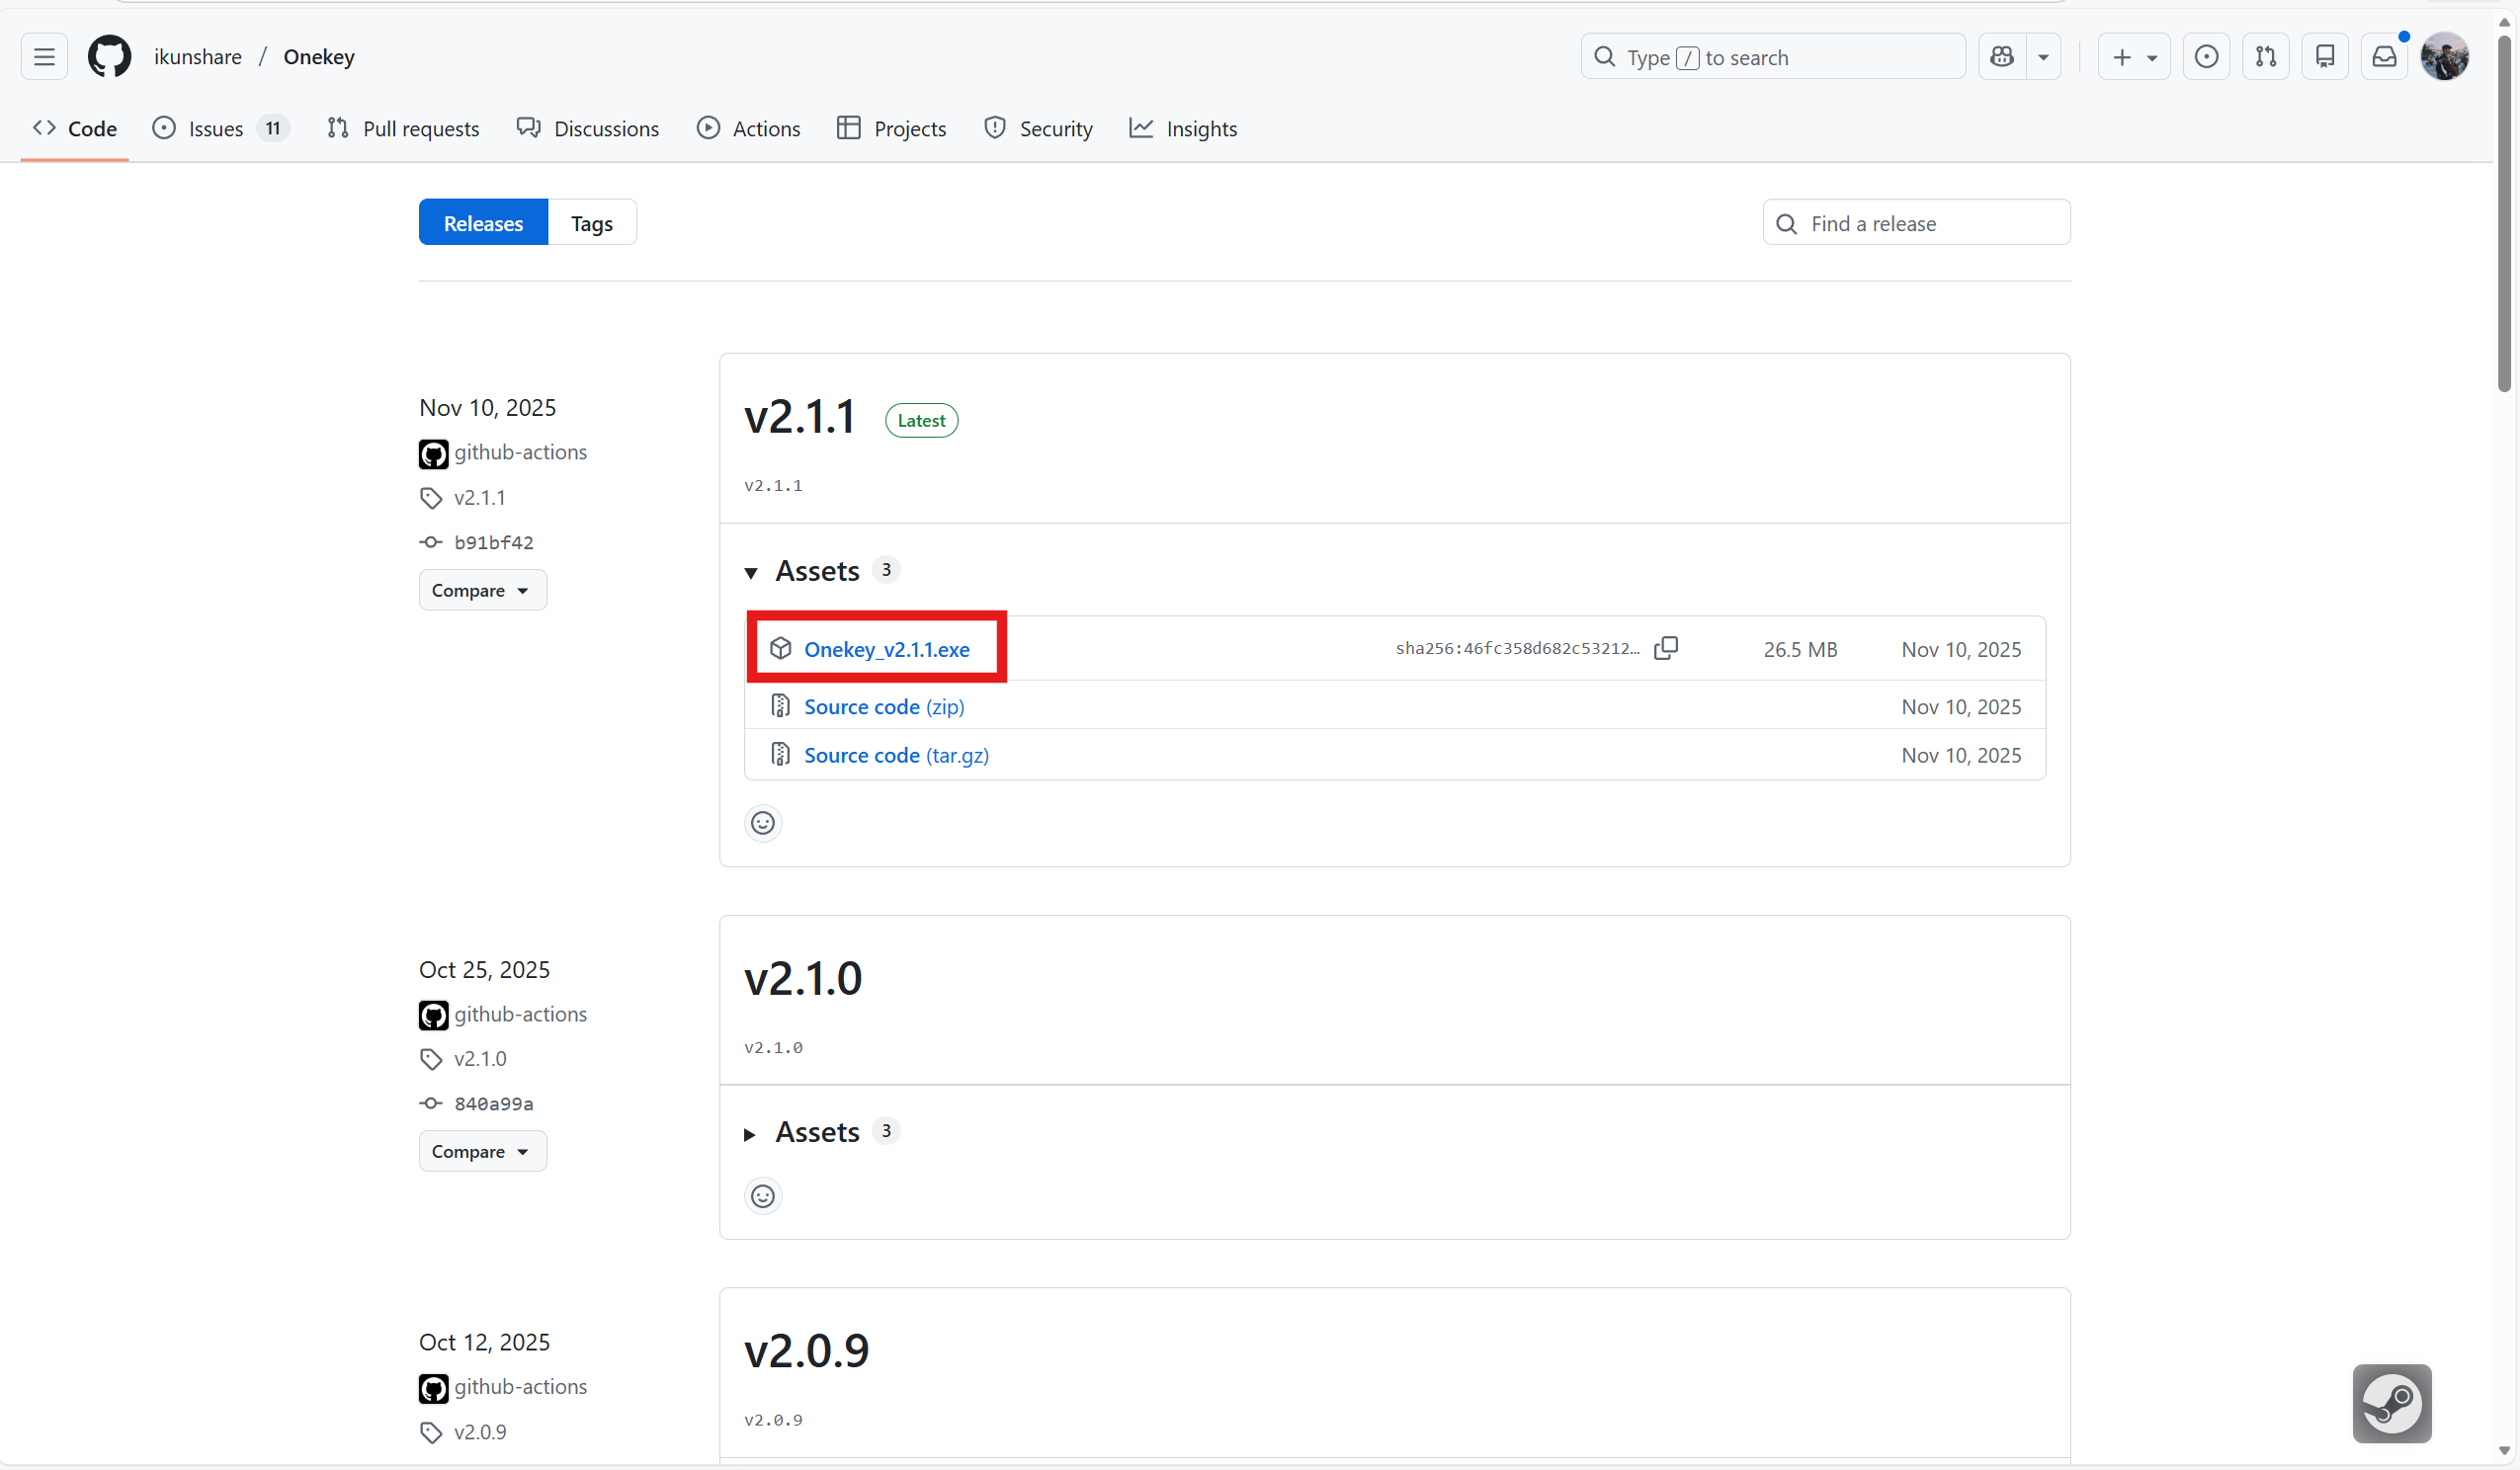Open Compare dropdown for v2.1.1
The image size is (2520, 1470).
[482, 590]
